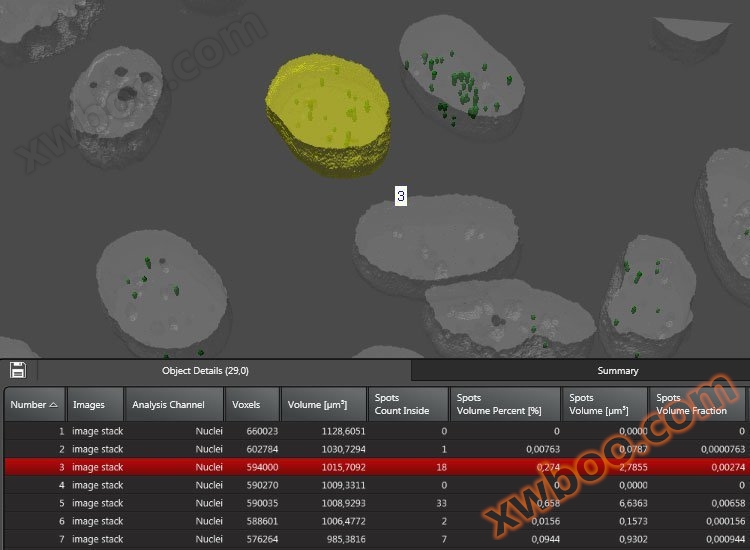The image size is (750, 550).
Task: Click the highlighted red row 3
Action: coord(300,467)
